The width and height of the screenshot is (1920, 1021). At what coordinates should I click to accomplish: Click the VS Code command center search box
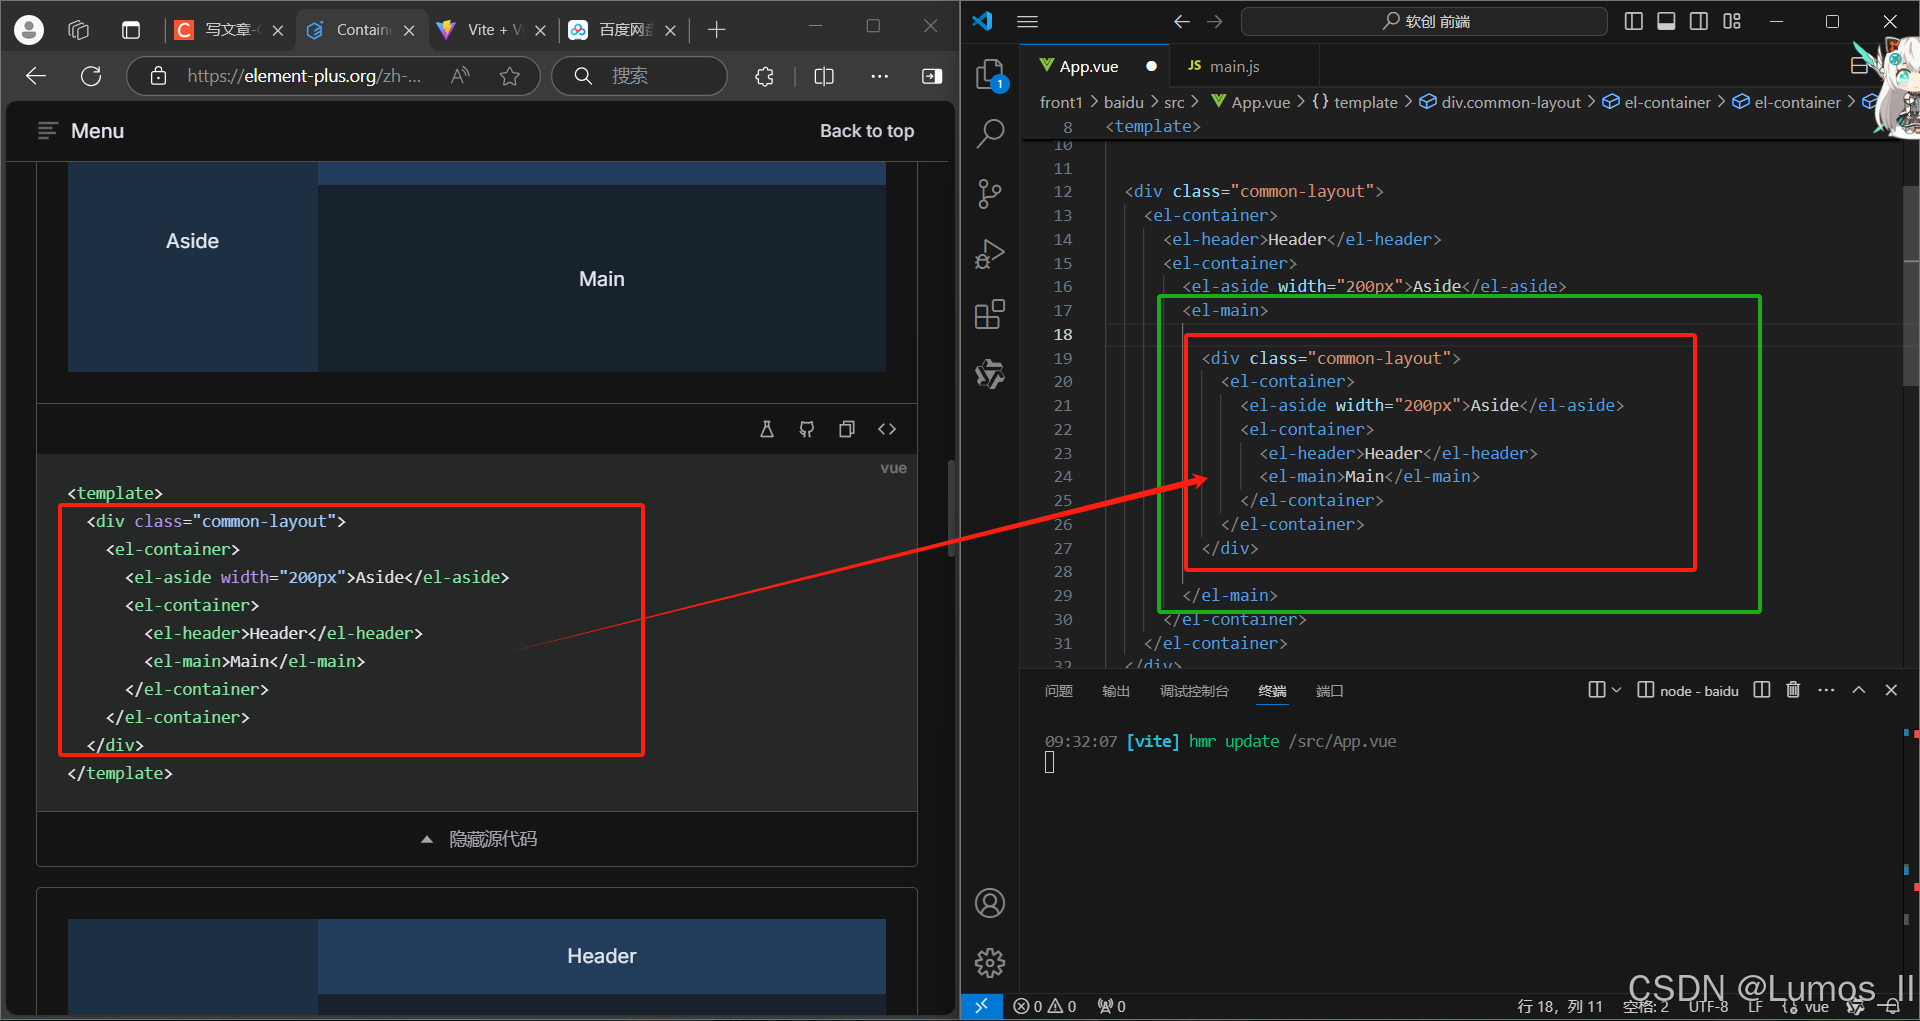coord(1424,21)
